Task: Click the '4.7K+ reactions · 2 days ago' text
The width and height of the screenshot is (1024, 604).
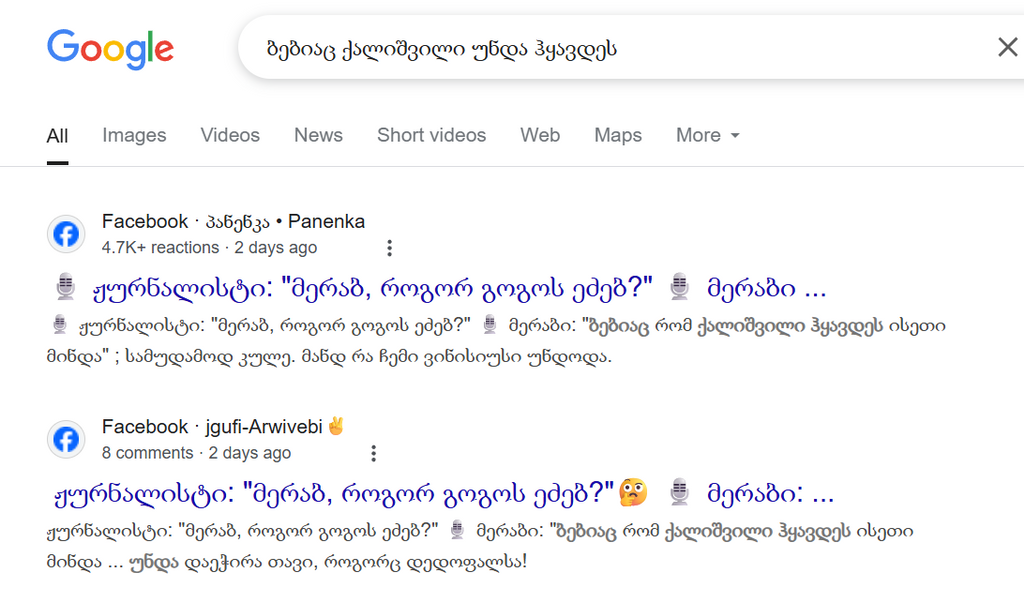Action: (x=209, y=248)
